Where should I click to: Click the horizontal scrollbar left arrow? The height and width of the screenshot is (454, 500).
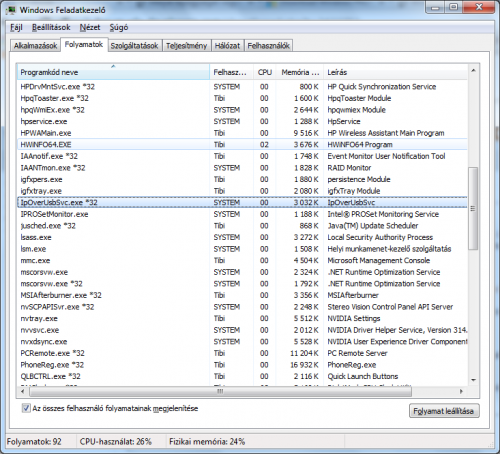point(22,391)
